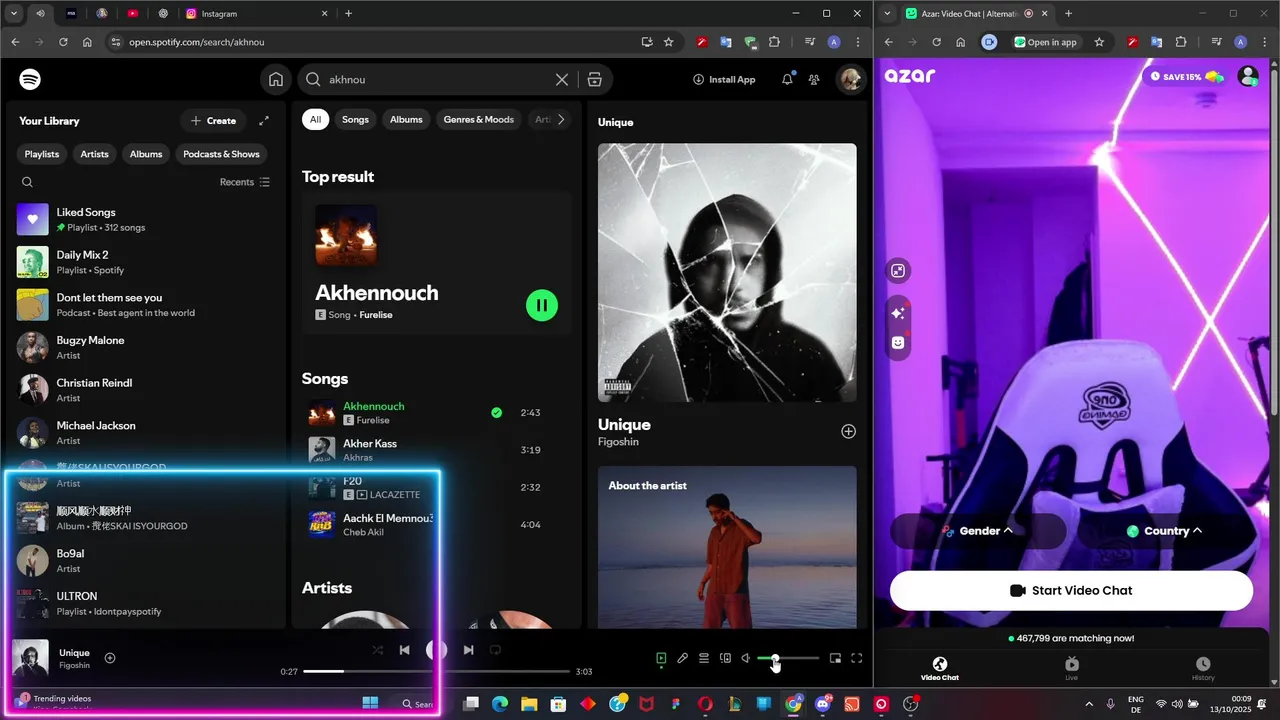Viewport: 1280px width, 720px height.
Task: Toggle the Now Playing view icon
Action: pos(661,658)
